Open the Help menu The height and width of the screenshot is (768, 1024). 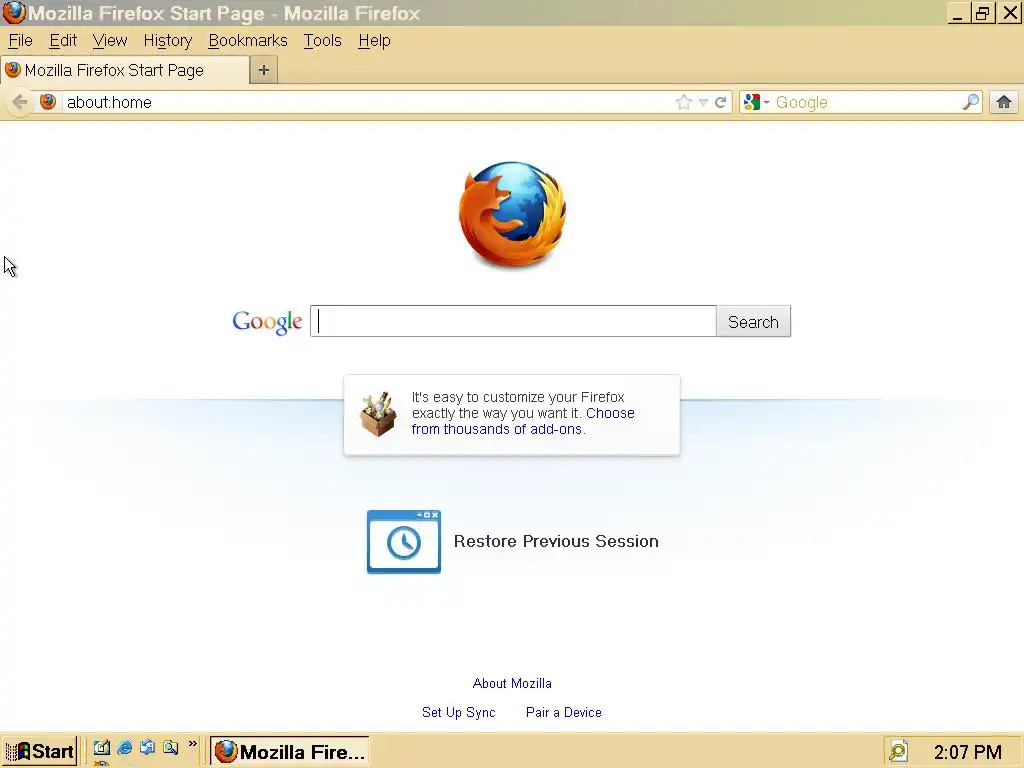(374, 40)
